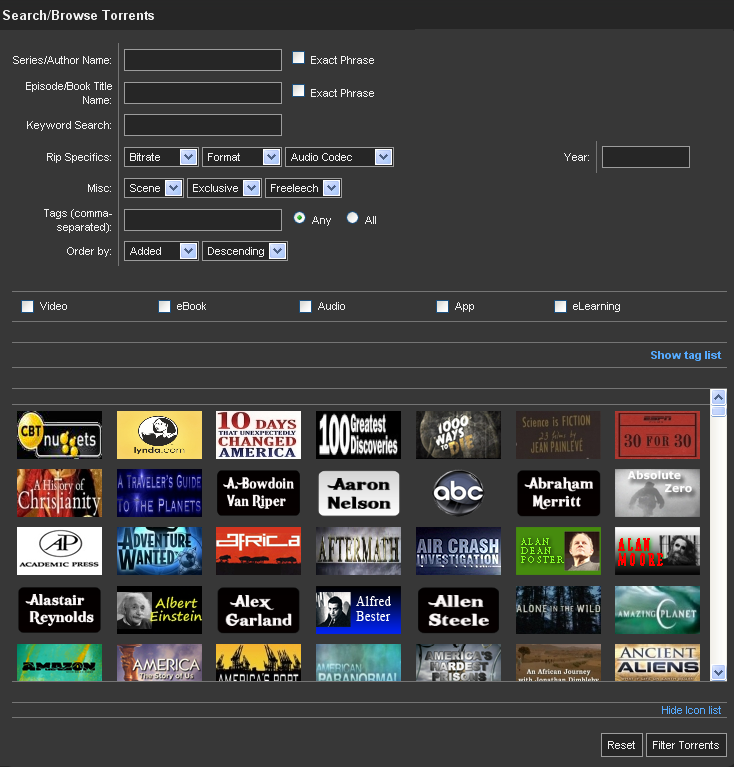The height and width of the screenshot is (767, 734).
Task: Click the Filter Torrents button
Action: coord(686,745)
